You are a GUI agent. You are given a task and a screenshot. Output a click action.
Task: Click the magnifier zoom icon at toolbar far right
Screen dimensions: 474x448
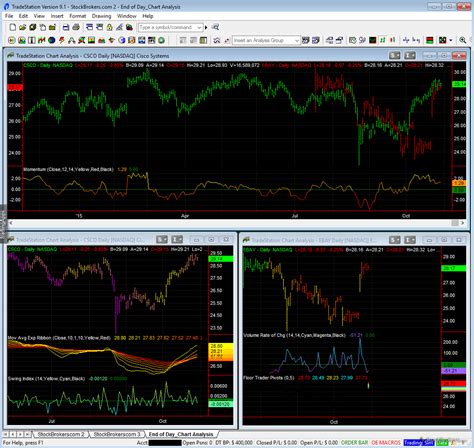463,40
